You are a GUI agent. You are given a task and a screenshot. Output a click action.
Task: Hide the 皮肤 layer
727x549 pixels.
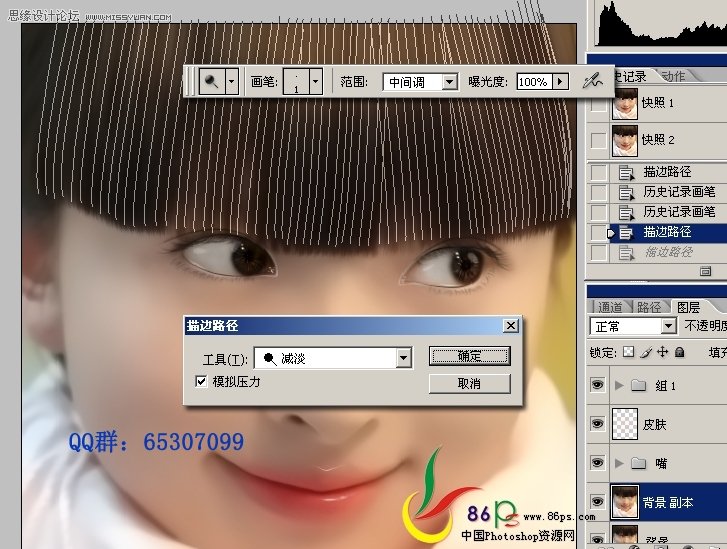(598, 423)
